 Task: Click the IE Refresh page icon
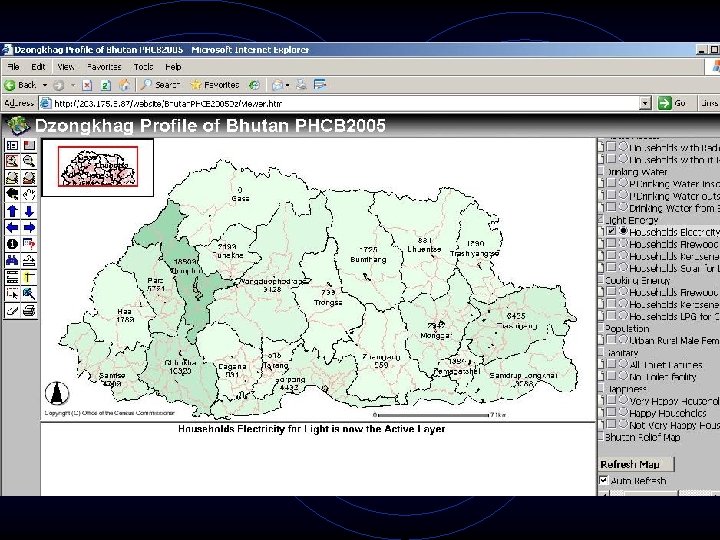106,85
